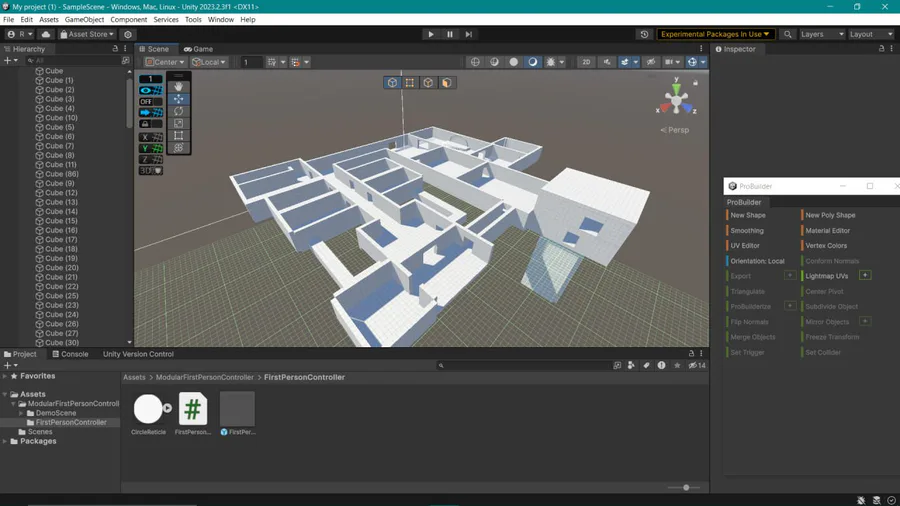This screenshot has width=900, height=506.
Task: Open the Unity Cloud icon
Action: pos(46,34)
